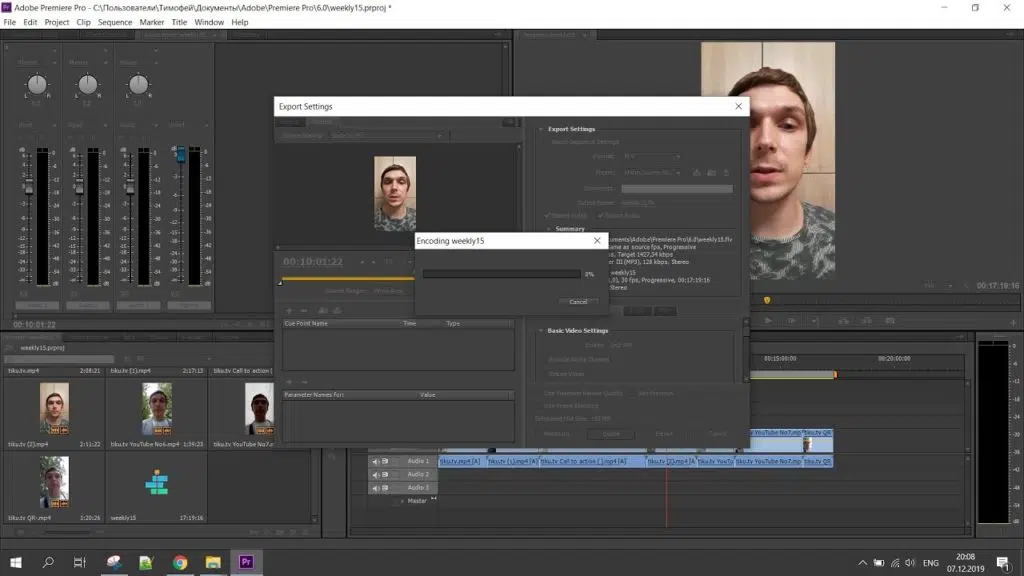Adjust first audio mixer pan knob
The height and width of the screenshot is (576, 1024).
tap(37, 84)
